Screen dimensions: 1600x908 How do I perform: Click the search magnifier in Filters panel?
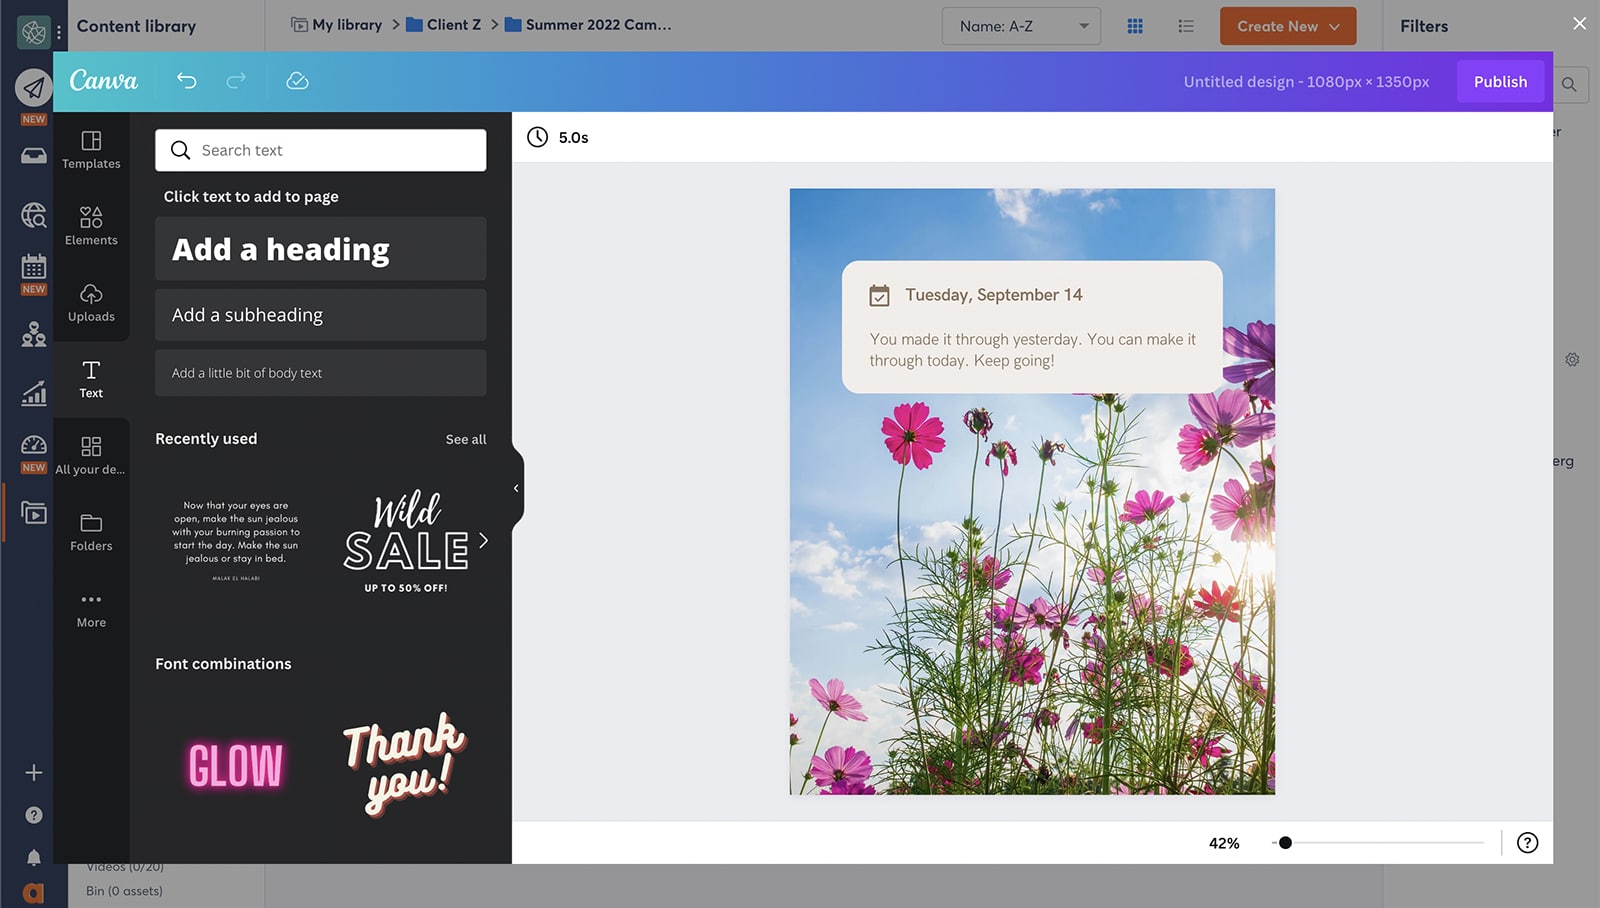pos(1570,85)
